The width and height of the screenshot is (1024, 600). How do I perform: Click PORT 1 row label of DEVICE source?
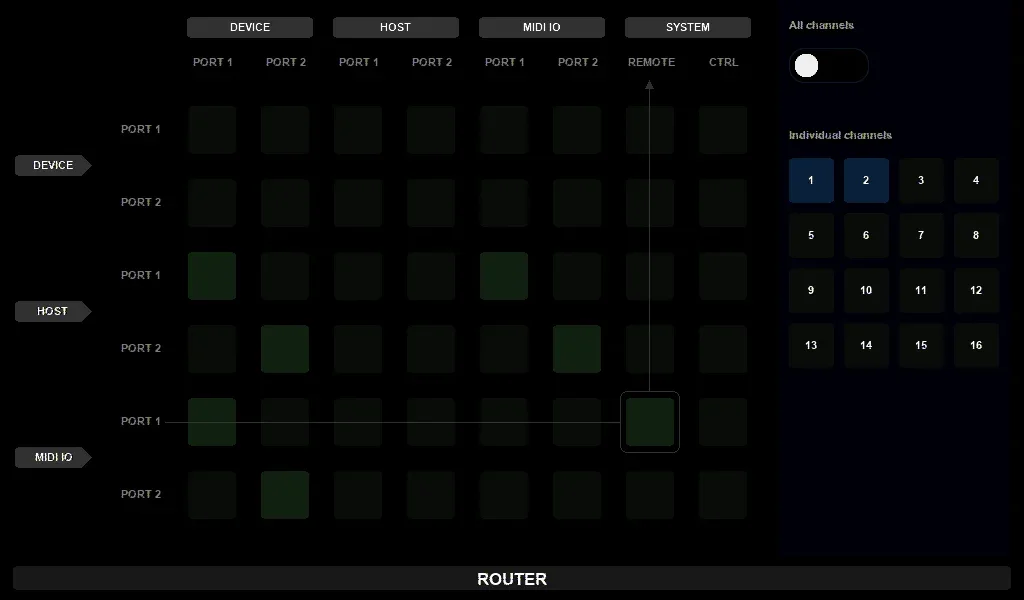(x=140, y=129)
